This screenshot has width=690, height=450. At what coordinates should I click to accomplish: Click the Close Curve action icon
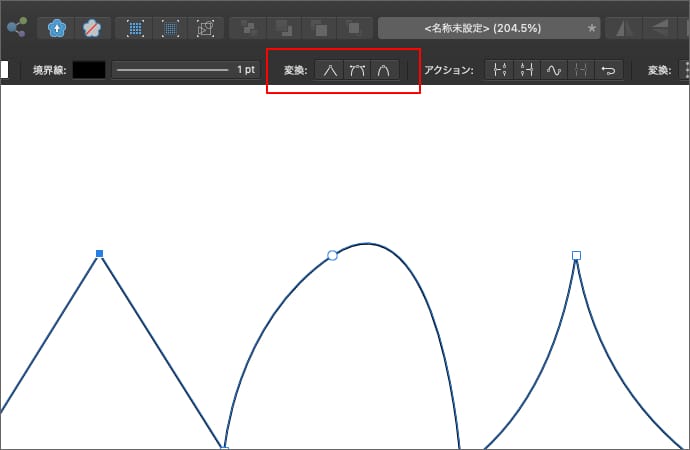[x=527, y=70]
